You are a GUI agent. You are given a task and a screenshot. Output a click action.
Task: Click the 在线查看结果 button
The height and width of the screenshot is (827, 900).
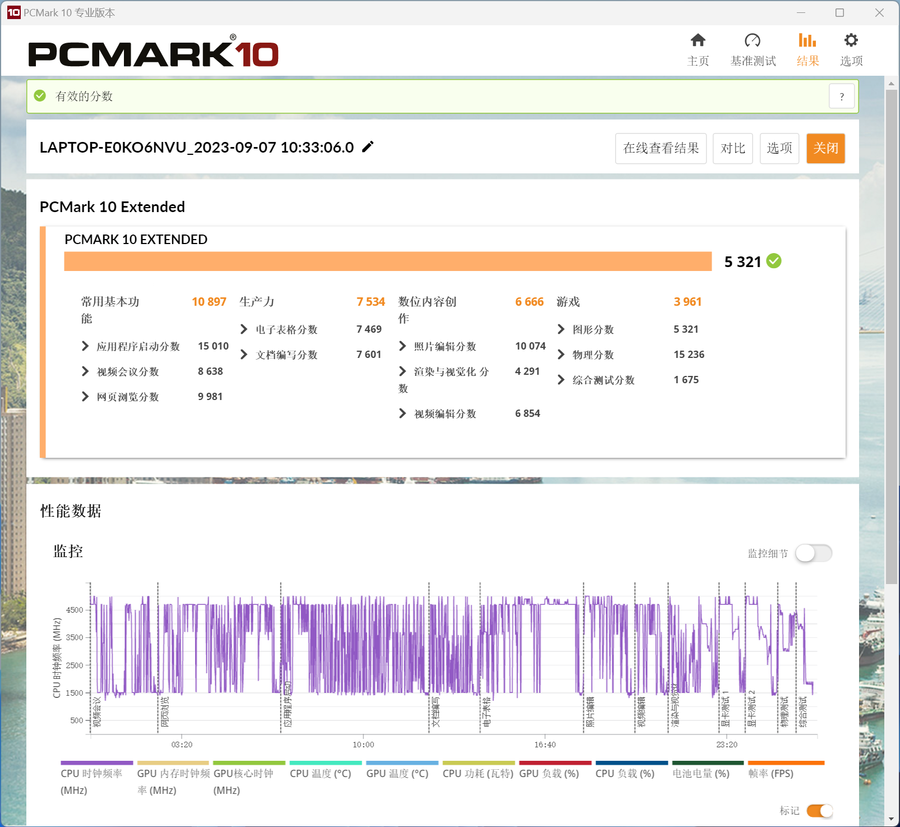click(x=661, y=149)
